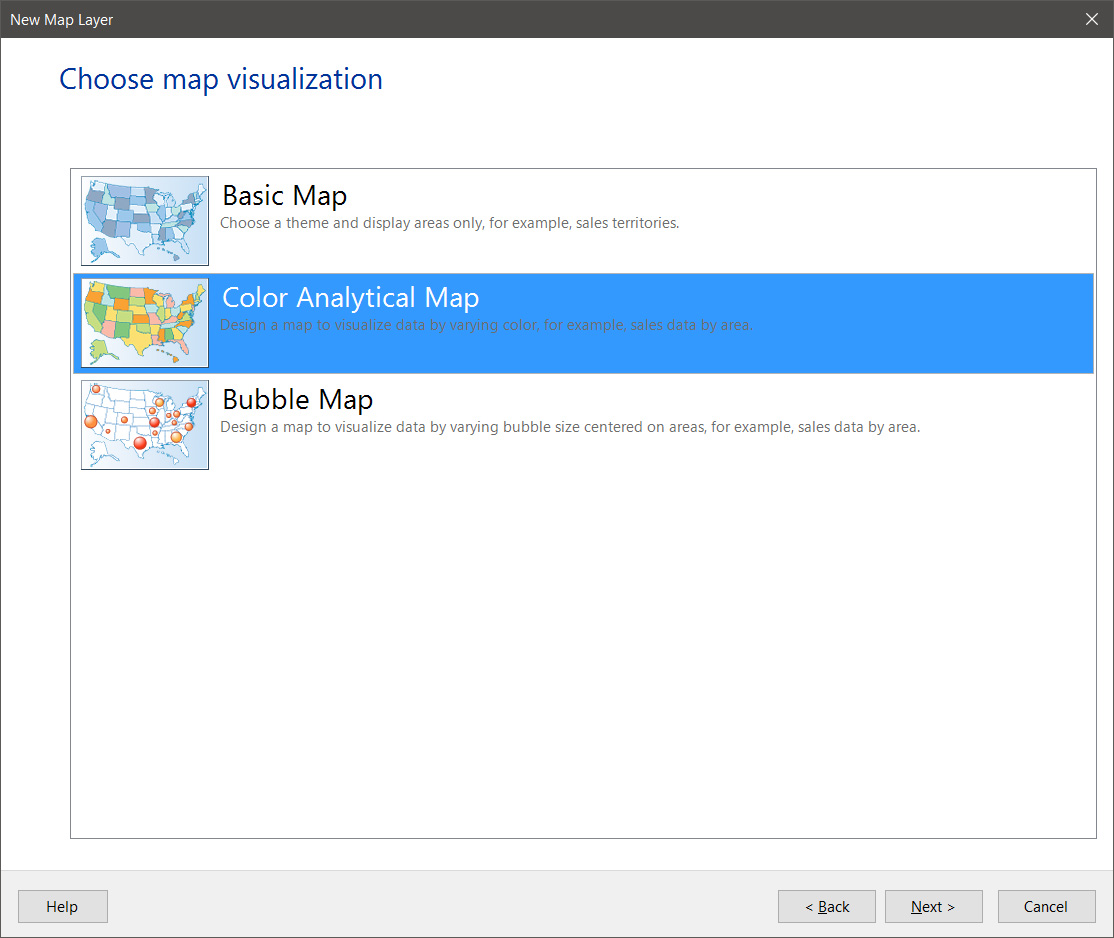Cancel the New Map Layer wizard
This screenshot has height=938, width=1114.
[x=1046, y=906]
